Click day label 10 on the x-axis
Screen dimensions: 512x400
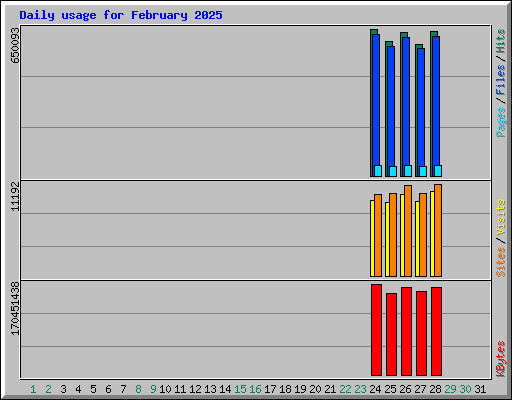point(165,389)
